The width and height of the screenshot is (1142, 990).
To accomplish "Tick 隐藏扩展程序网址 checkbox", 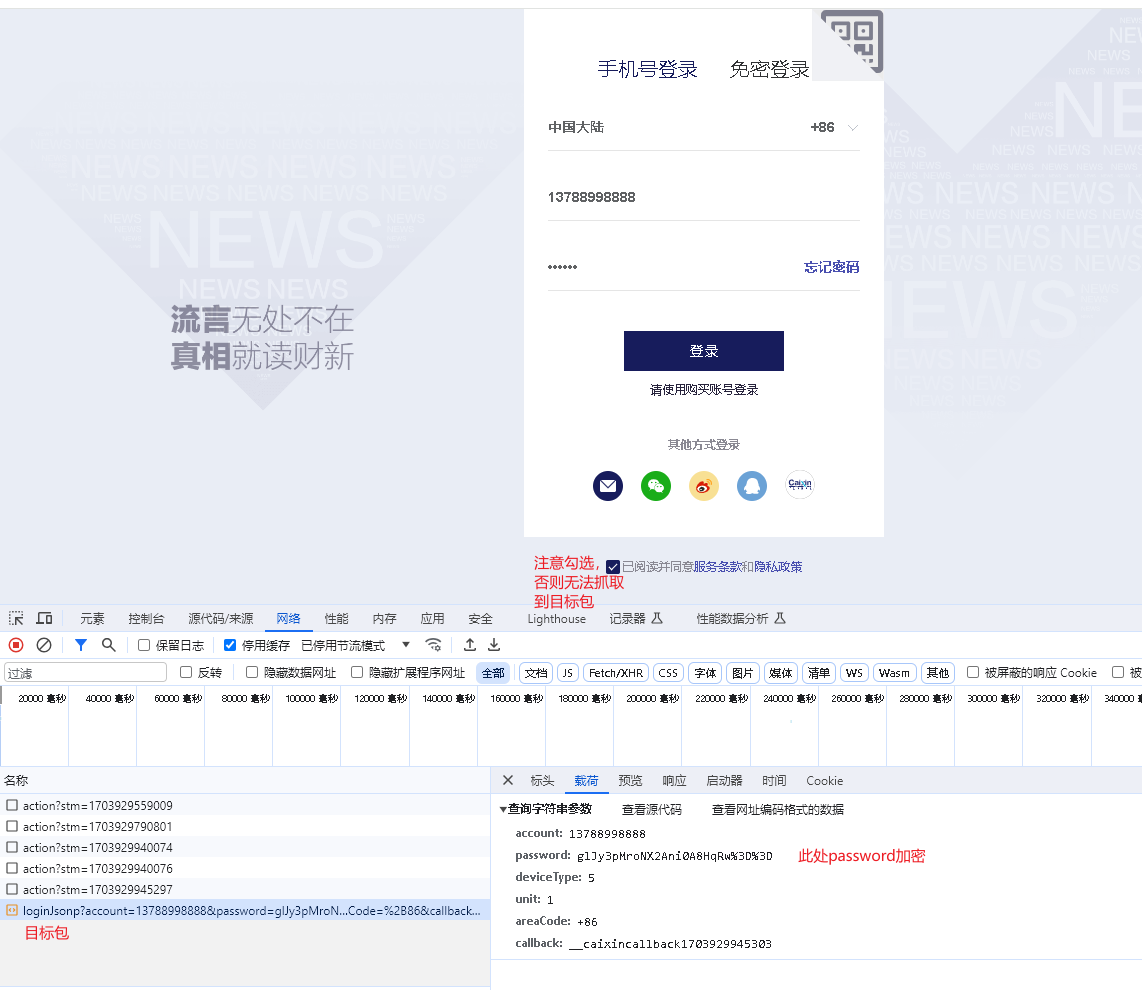I will [x=357, y=672].
